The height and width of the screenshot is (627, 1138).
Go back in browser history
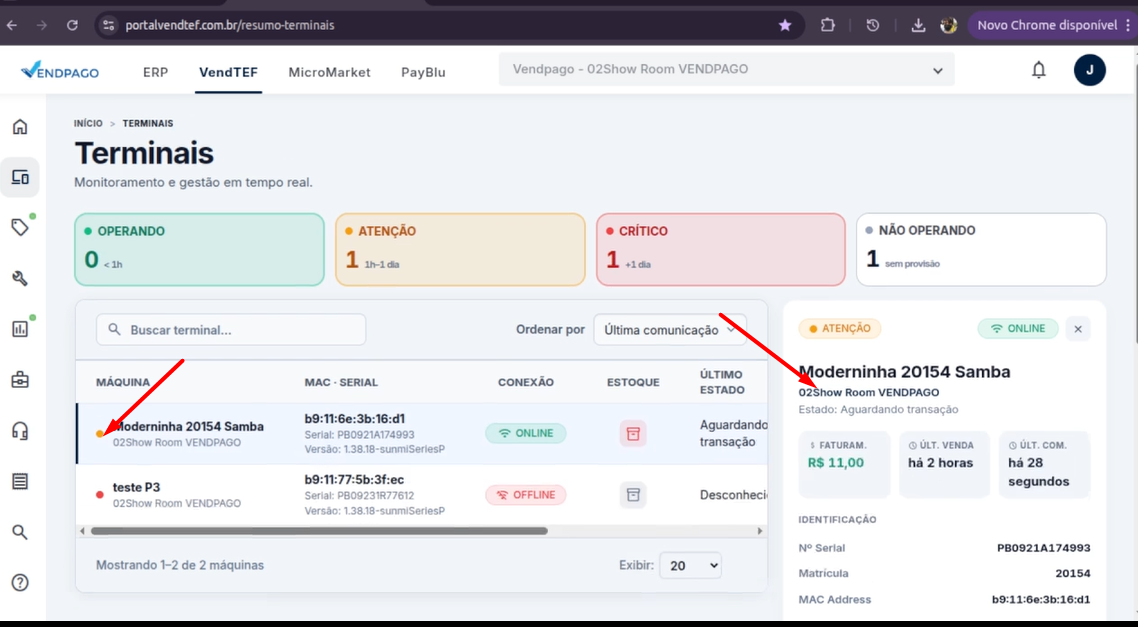pyautogui.click(x=12, y=25)
